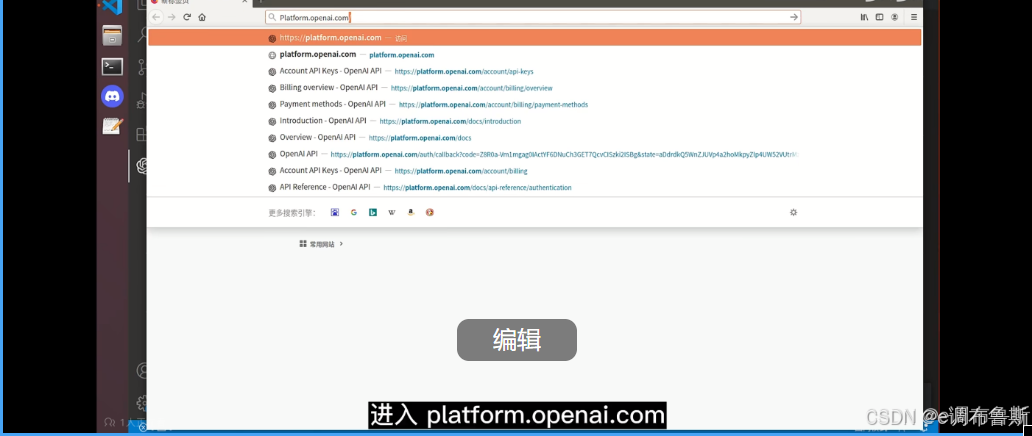Open Terminal from the Ubuntu dock
The image size is (1032, 436).
point(113,66)
